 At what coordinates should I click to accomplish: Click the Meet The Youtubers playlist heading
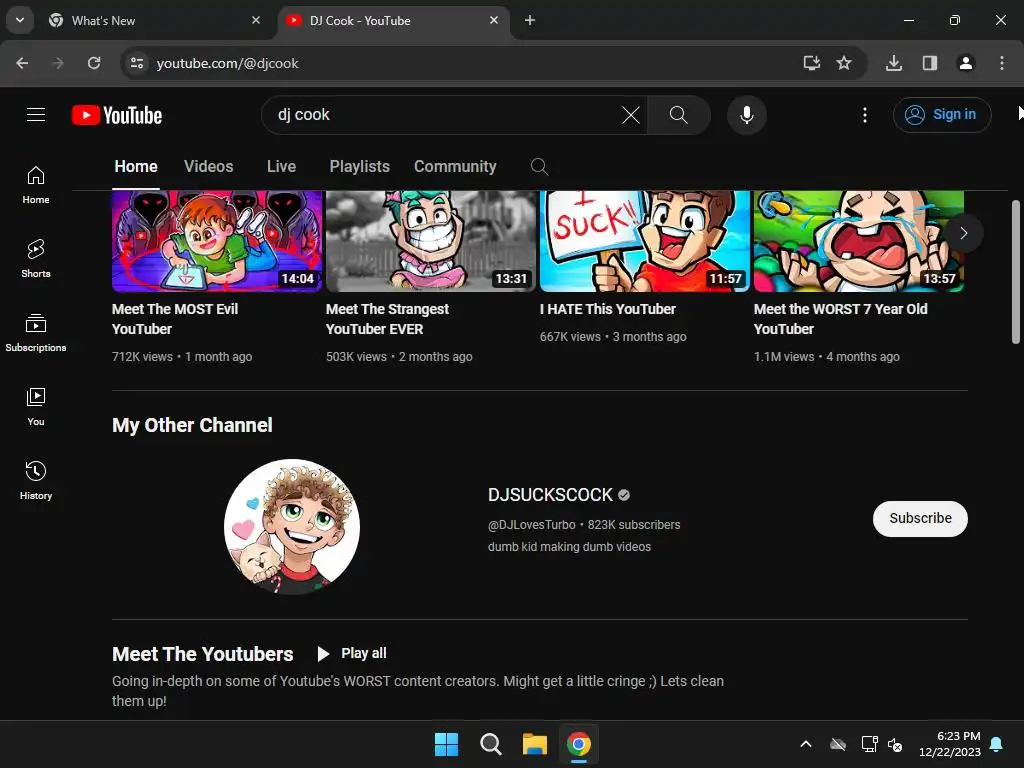pos(202,654)
